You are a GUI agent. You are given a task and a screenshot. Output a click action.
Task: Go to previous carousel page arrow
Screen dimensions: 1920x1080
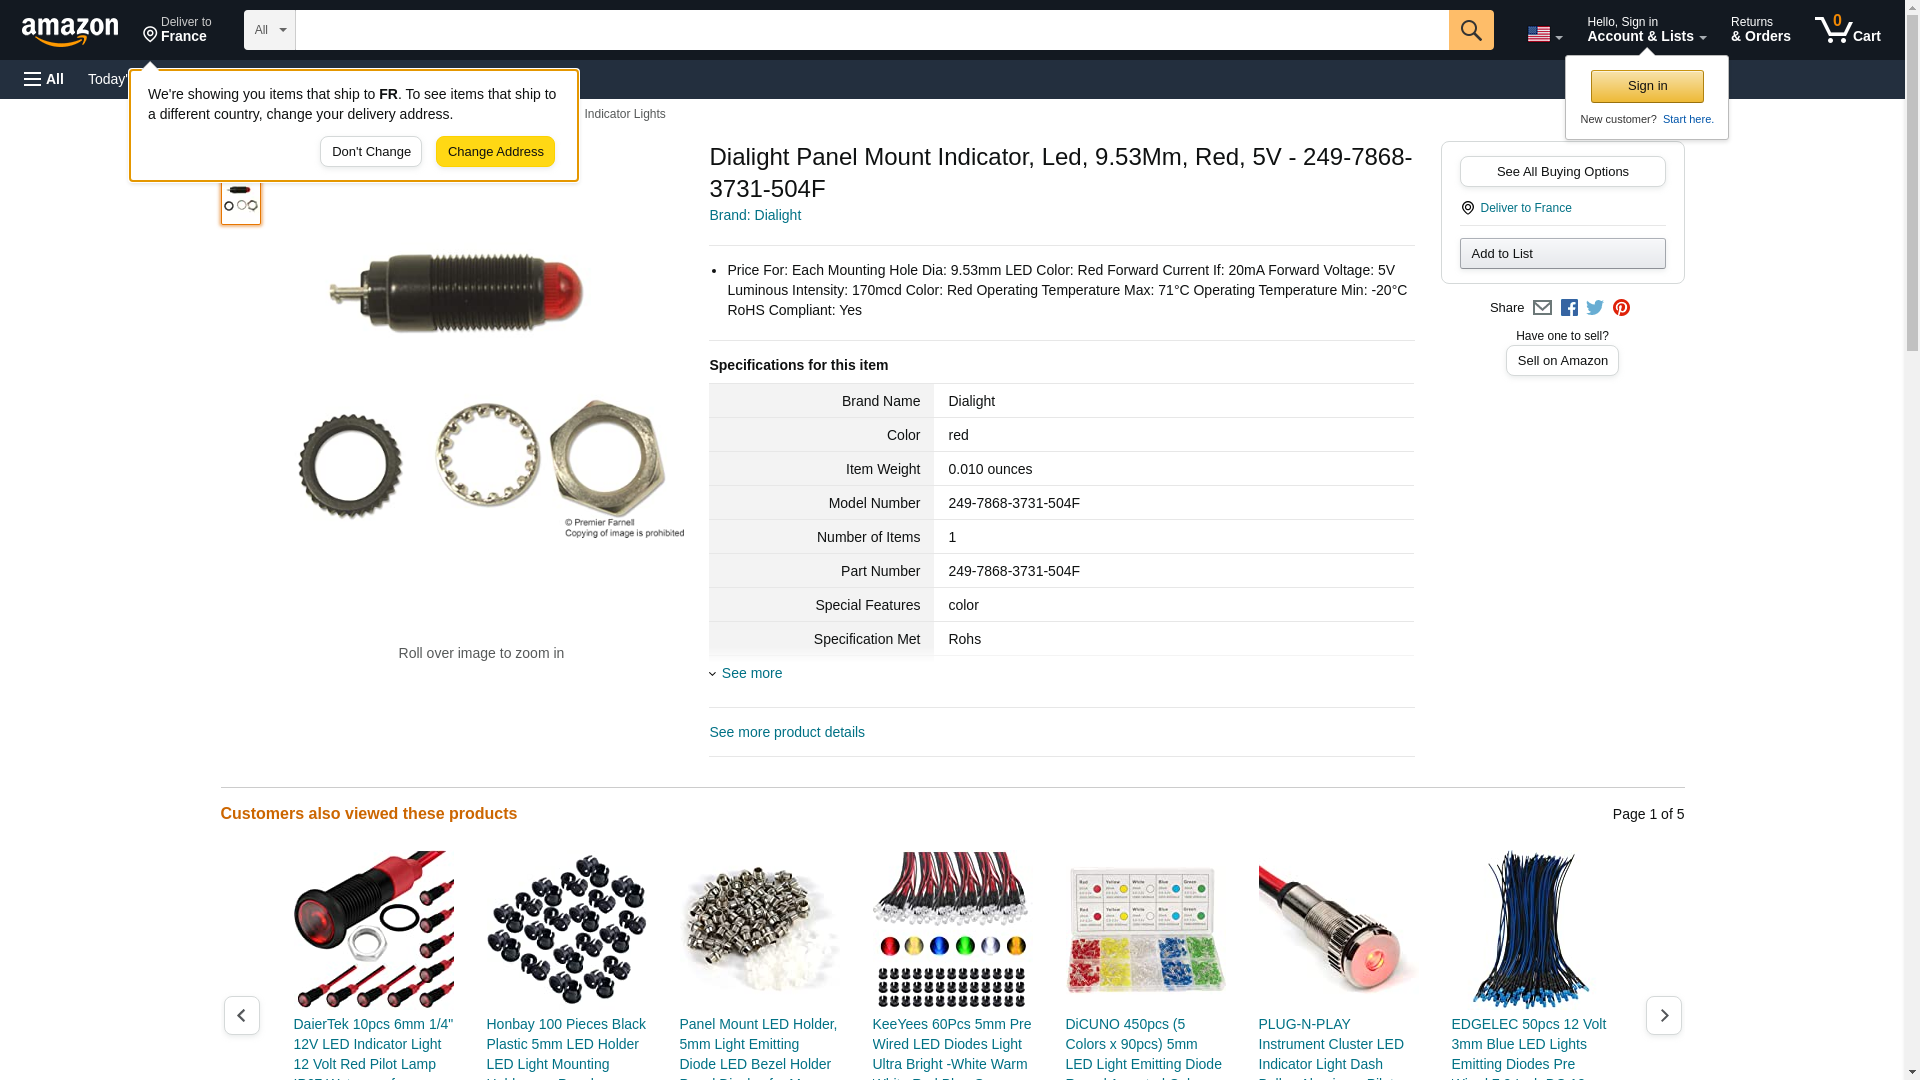coord(241,1015)
